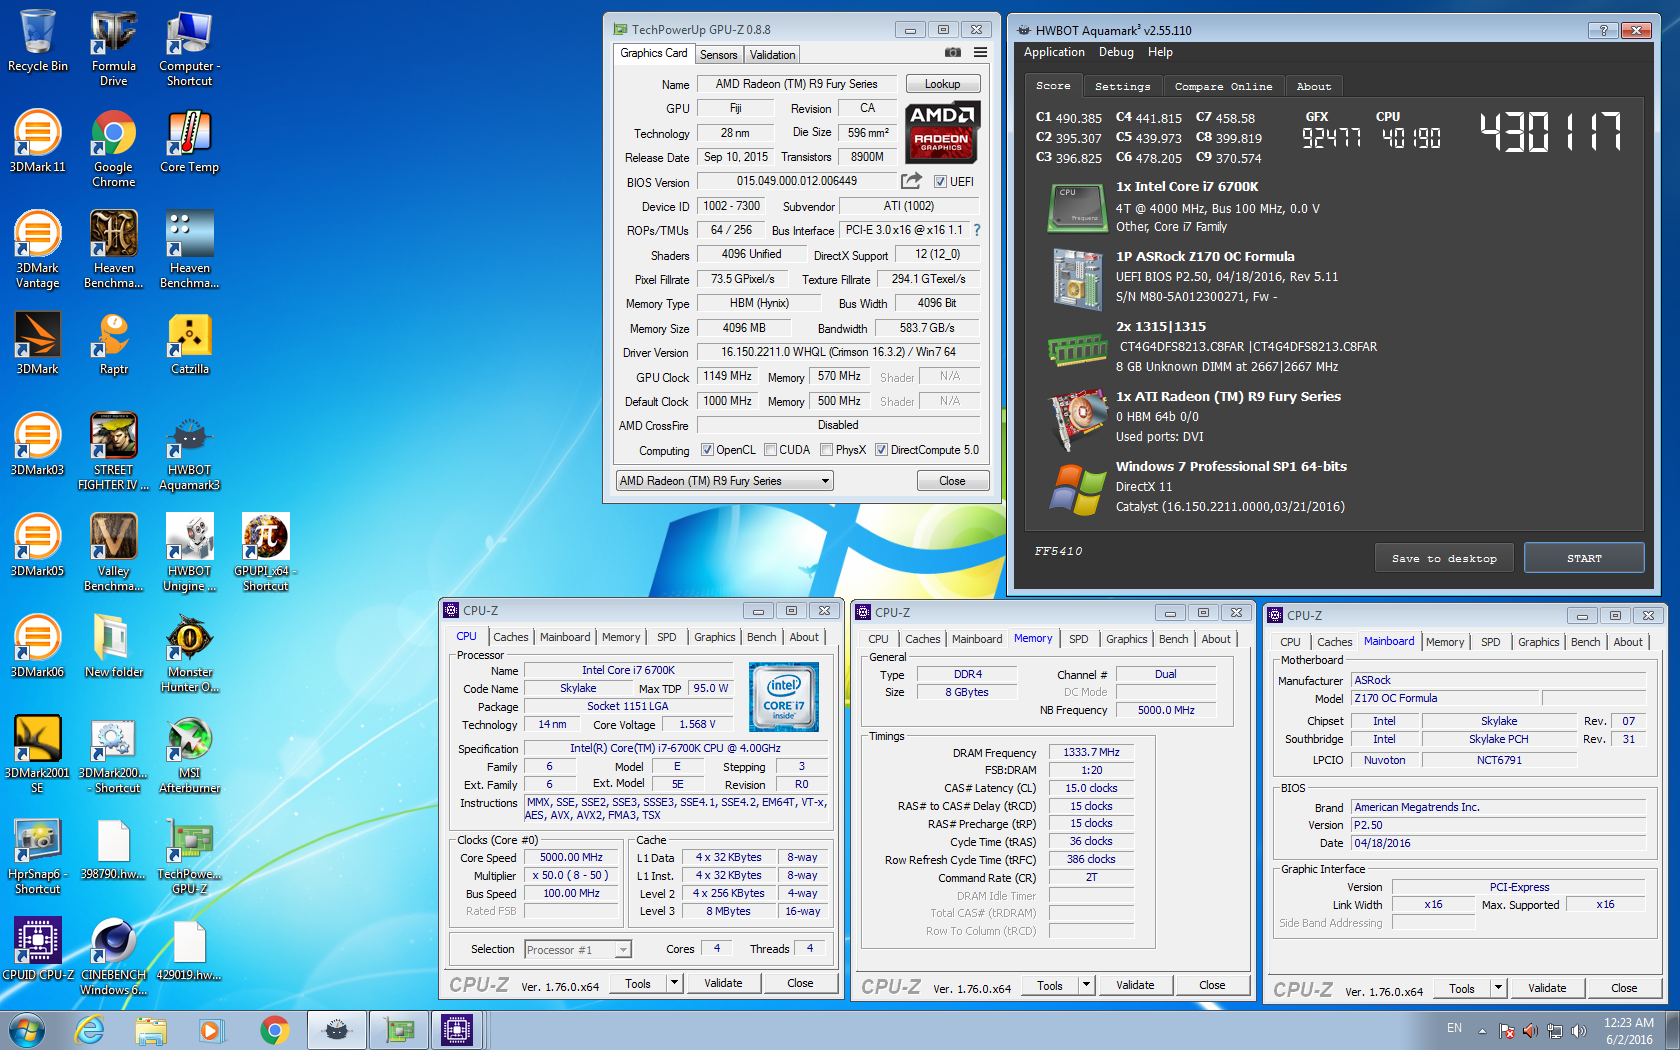Click the AMD Radeon Graphics logo
Image resolution: width=1680 pixels, height=1050 pixels.
coord(942,132)
